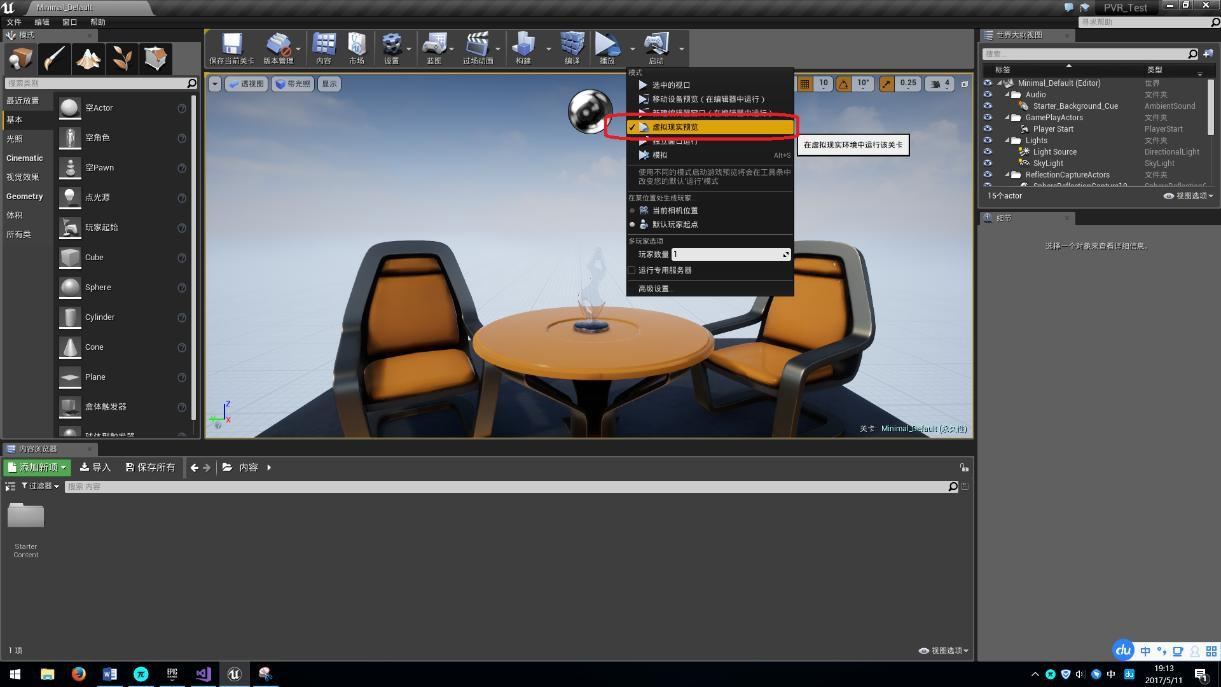The width and height of the screenshot is (1221, 687).
Task: Collapse the Lights folder in outliner
Action: click(1008, 141)
